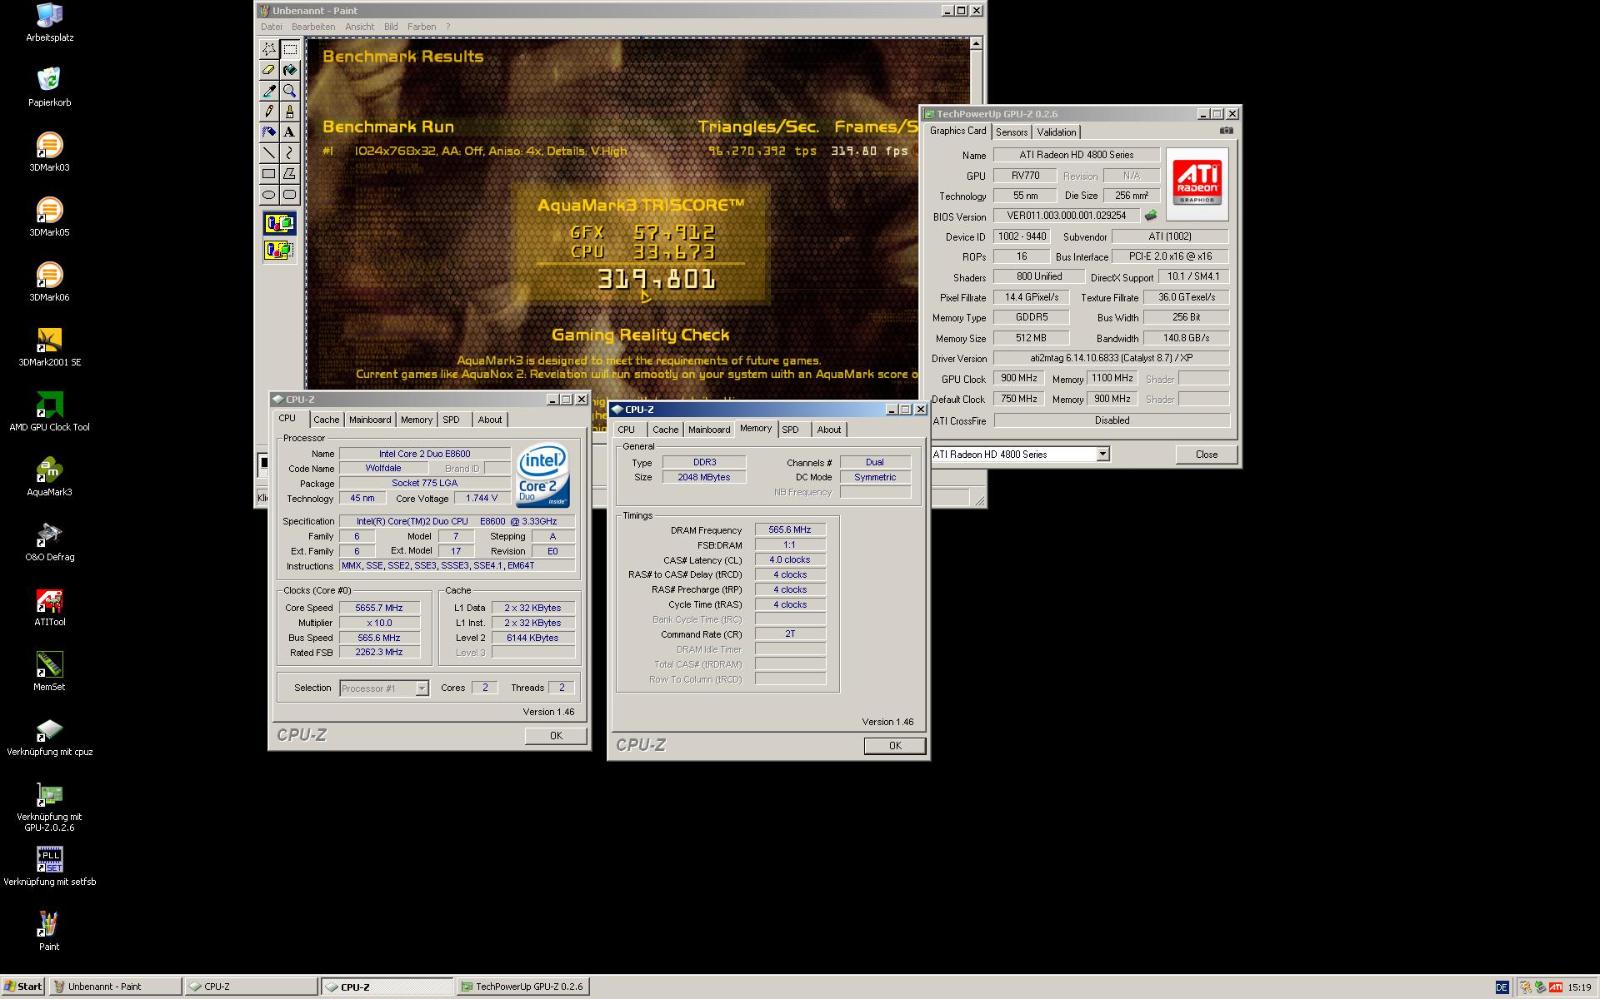Click OK in right CPU-Z memory window
The width and height of the screenshot is (1600, 999).
(895, 745)
